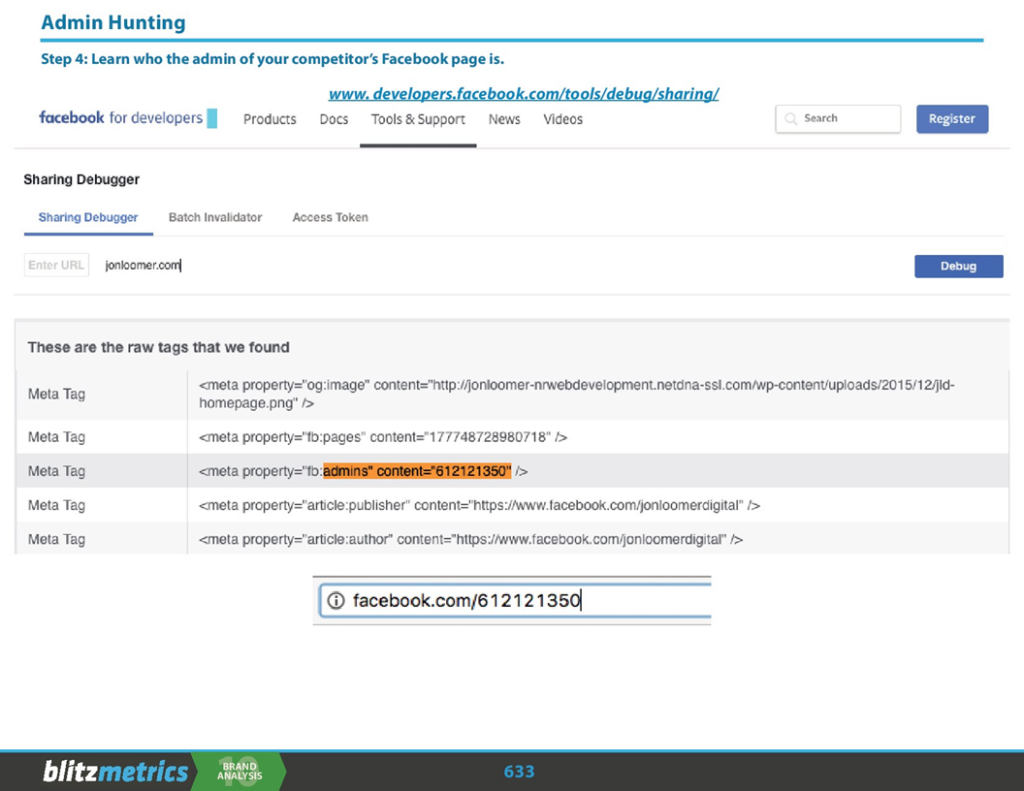
Task: Open the Videos section
Action: click(x=563, y=120)
